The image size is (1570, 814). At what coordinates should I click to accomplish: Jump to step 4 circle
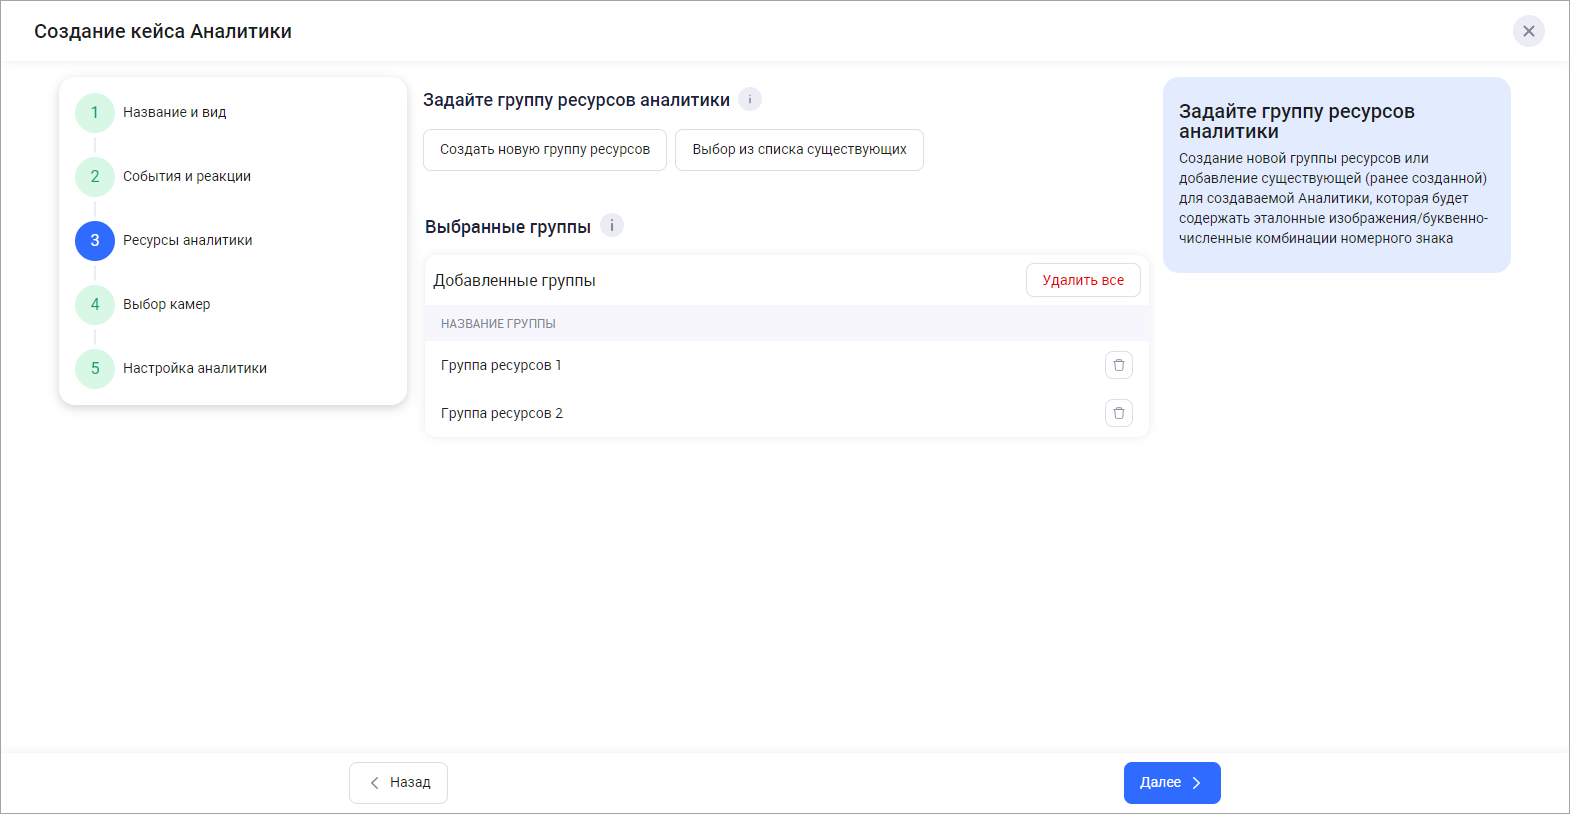pos(95,304)
